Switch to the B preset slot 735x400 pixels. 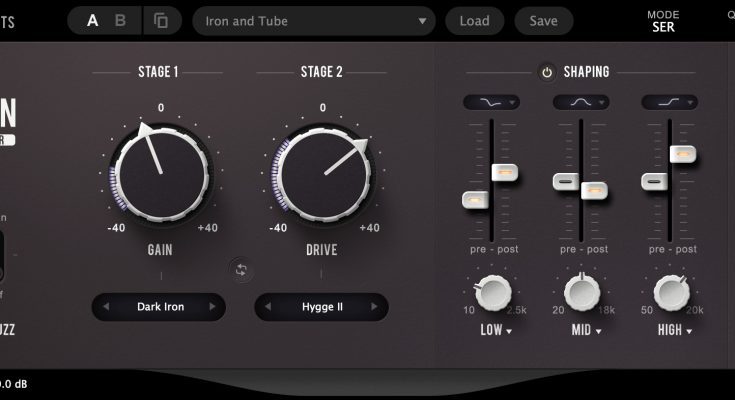click(121, 20)
